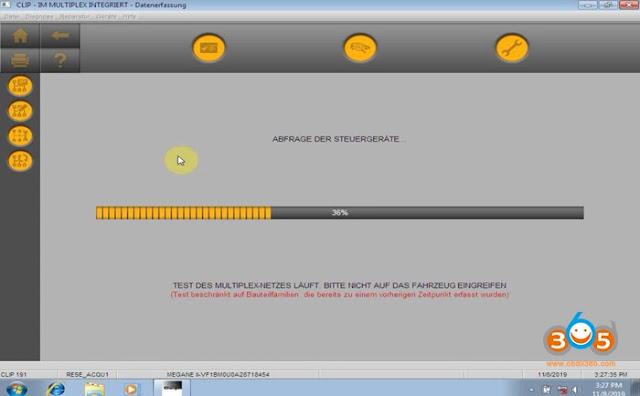
Task: Click the 3:27:35 PM time in status bar
Action: coord(611,374)
